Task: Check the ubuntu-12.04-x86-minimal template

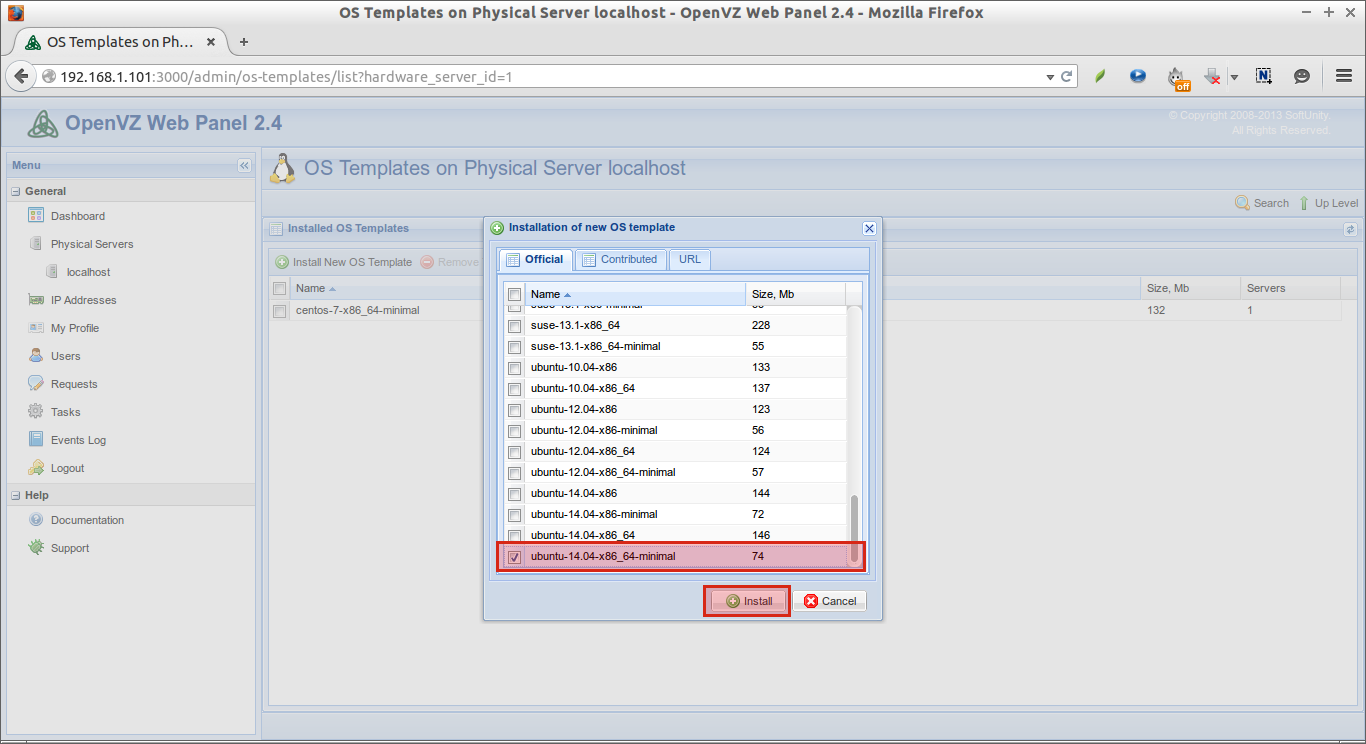Action: (x=514, y=431)
